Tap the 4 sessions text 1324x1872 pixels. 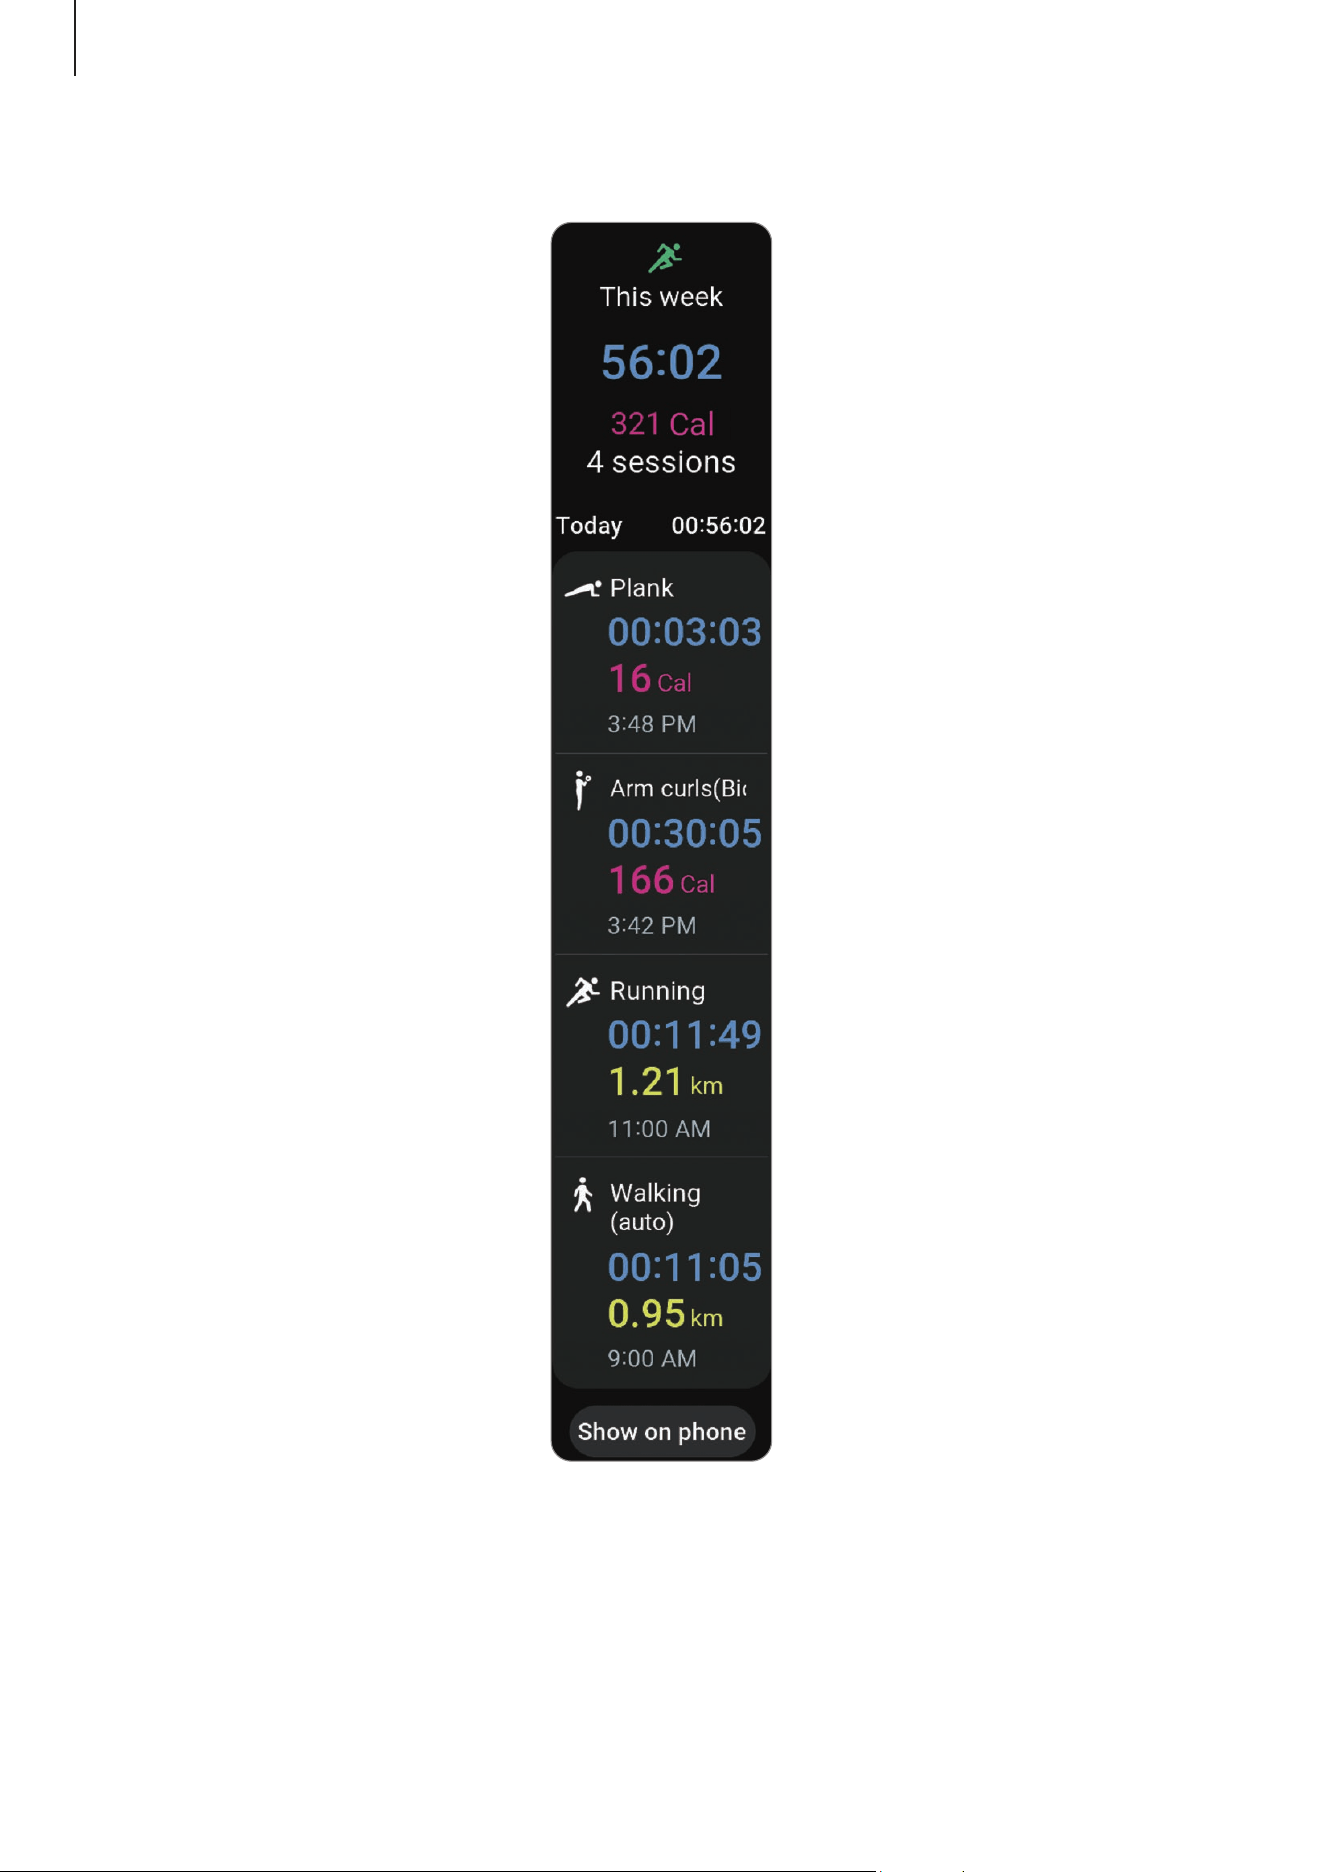tap(661, 462)
